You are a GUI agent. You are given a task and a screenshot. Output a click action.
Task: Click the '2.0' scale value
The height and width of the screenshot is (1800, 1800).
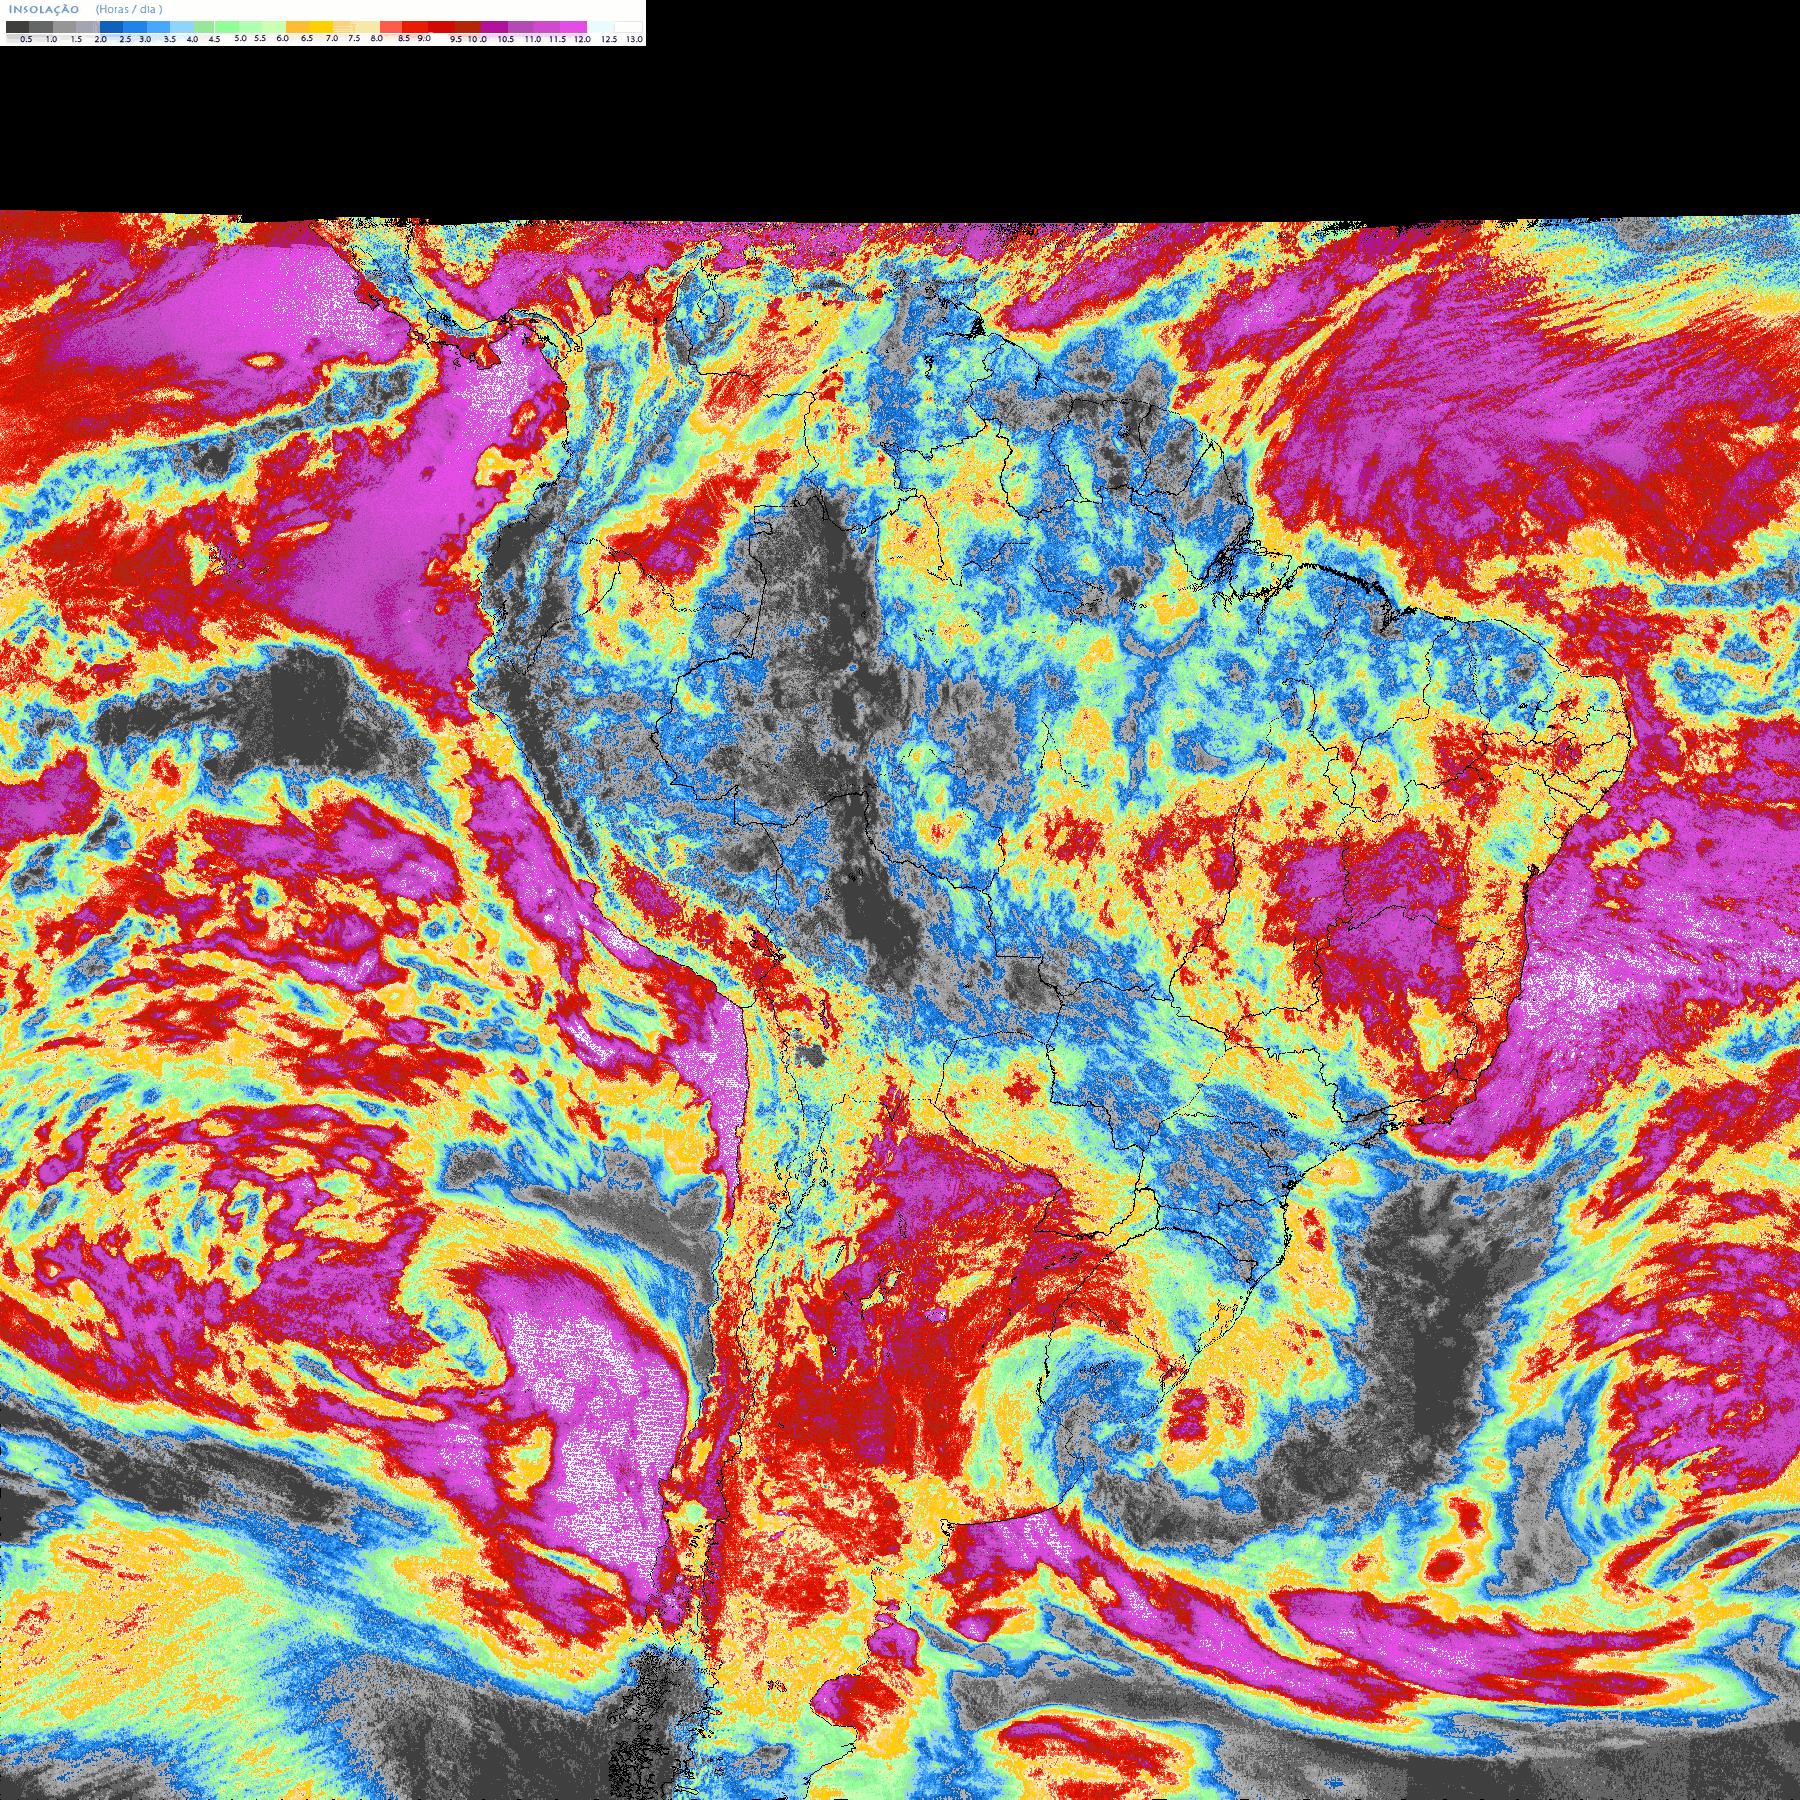(x=101, y=39)
